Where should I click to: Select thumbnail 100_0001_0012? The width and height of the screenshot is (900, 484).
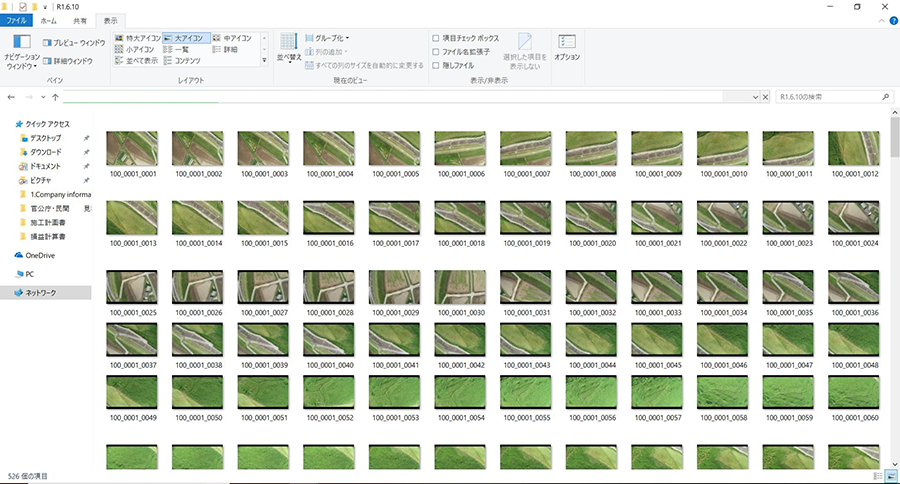(x=854, y=149)
